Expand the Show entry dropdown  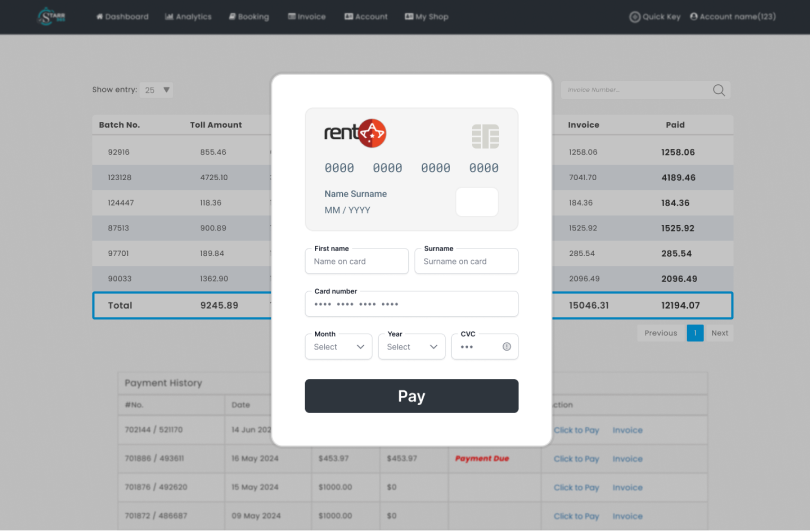coord(157,90)
